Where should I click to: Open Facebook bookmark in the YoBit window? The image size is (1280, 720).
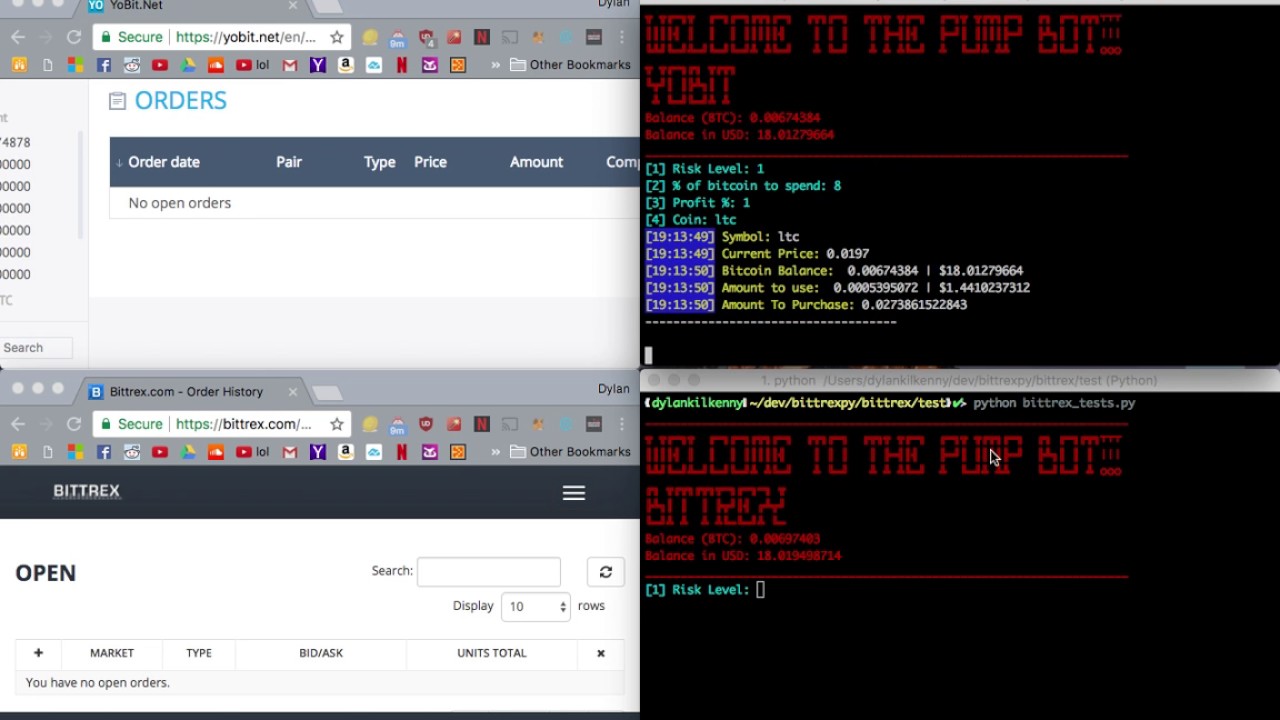(x=104, y=65)
